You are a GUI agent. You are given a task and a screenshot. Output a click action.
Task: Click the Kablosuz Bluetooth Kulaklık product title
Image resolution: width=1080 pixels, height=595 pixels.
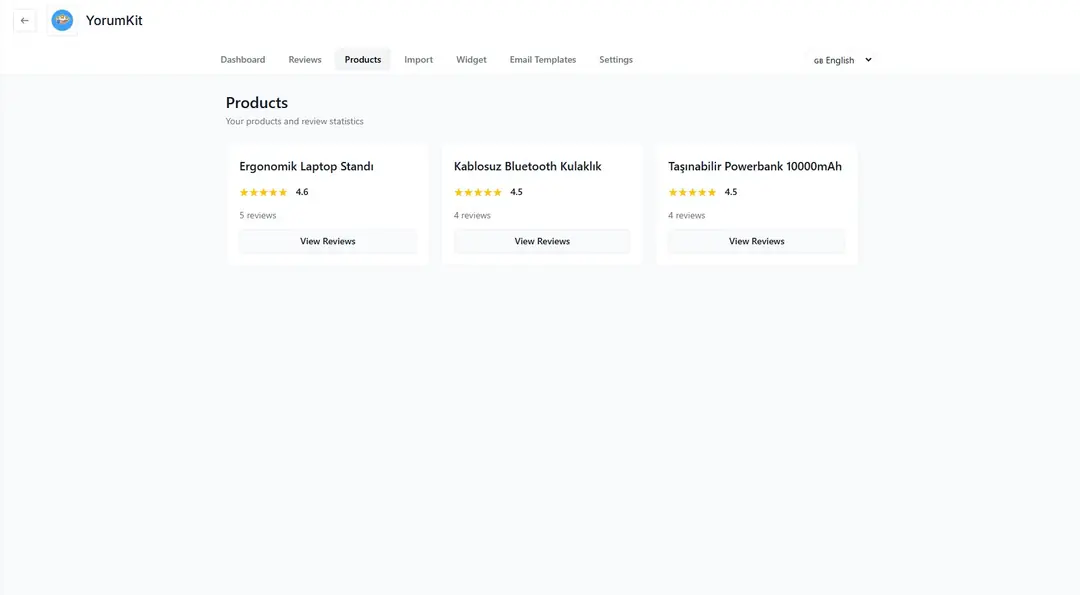click(x=527, y=167)
